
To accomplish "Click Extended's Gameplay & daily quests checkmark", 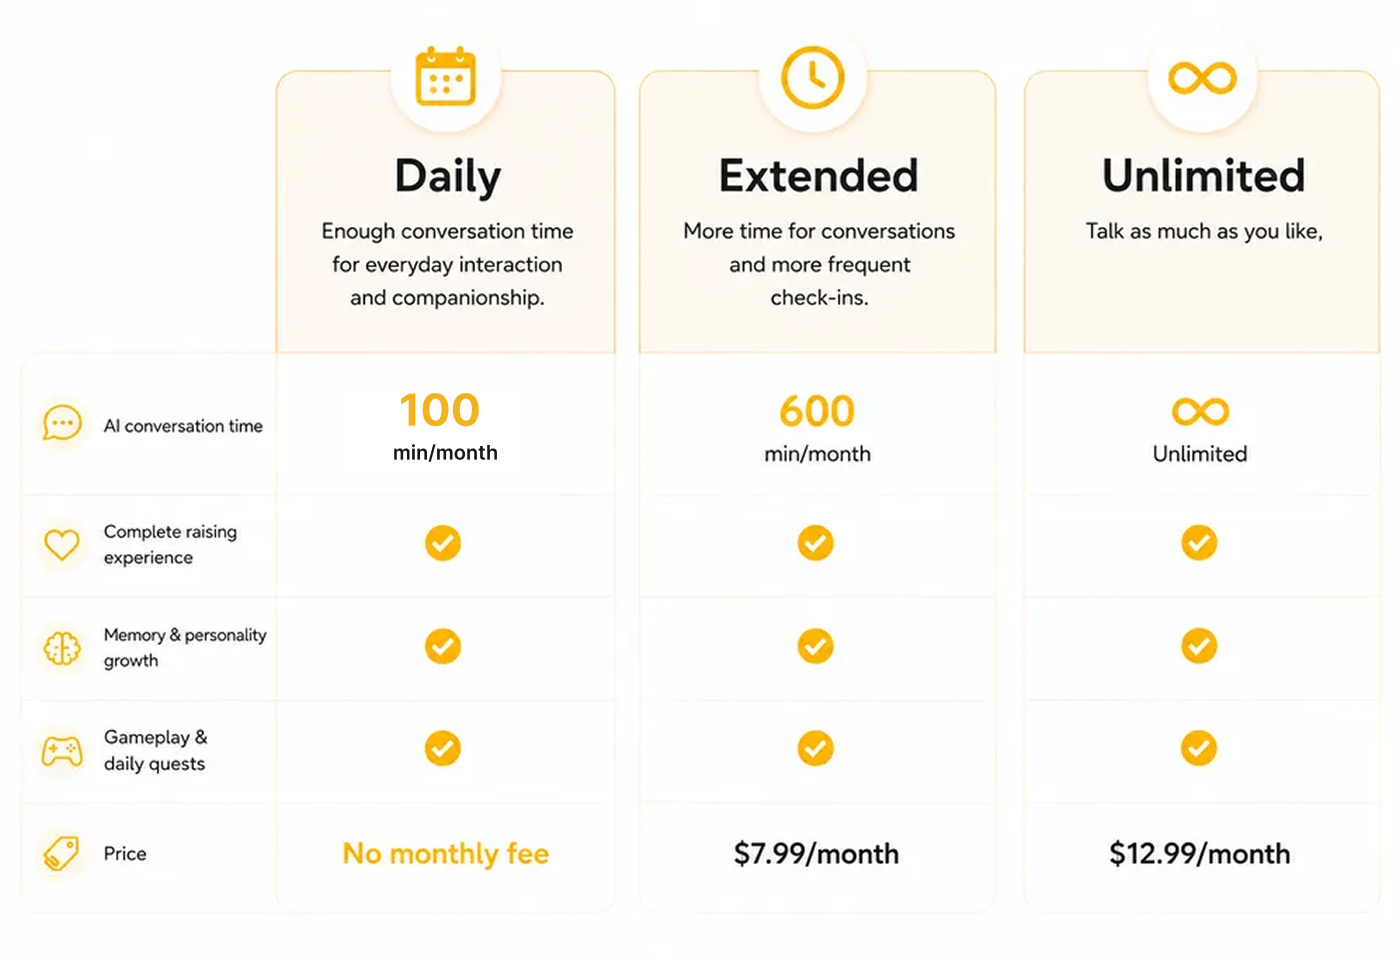I will (816, 748).
